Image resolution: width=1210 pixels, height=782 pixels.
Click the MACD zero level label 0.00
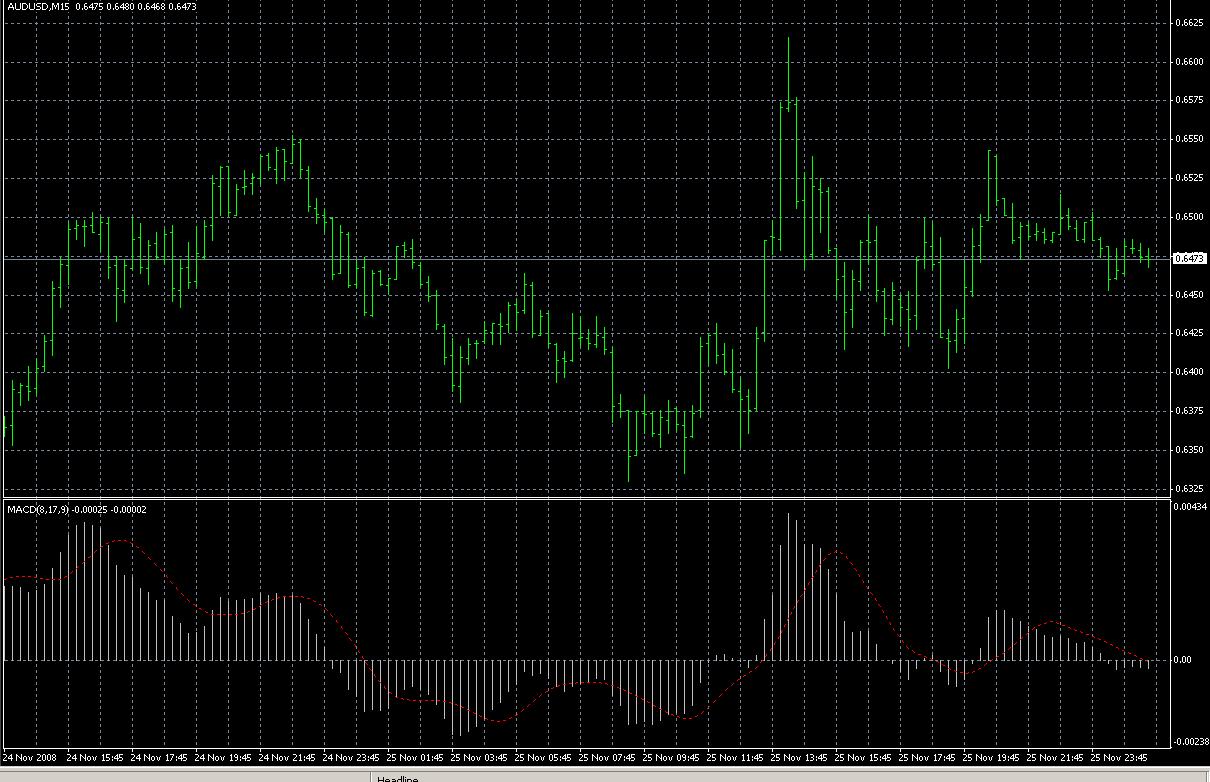(1183, 660)
